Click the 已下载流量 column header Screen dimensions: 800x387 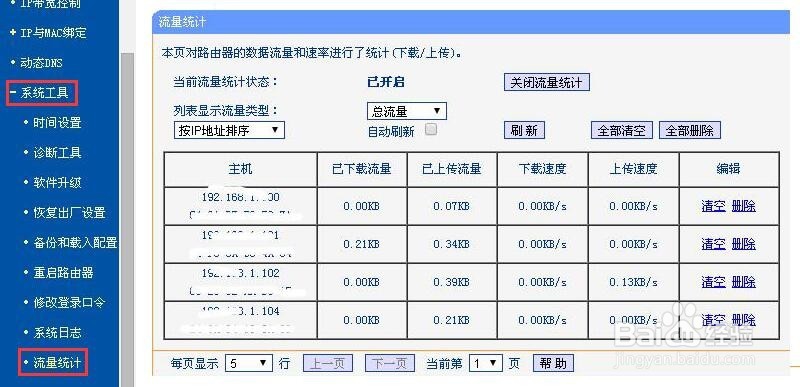coord(362,169)
